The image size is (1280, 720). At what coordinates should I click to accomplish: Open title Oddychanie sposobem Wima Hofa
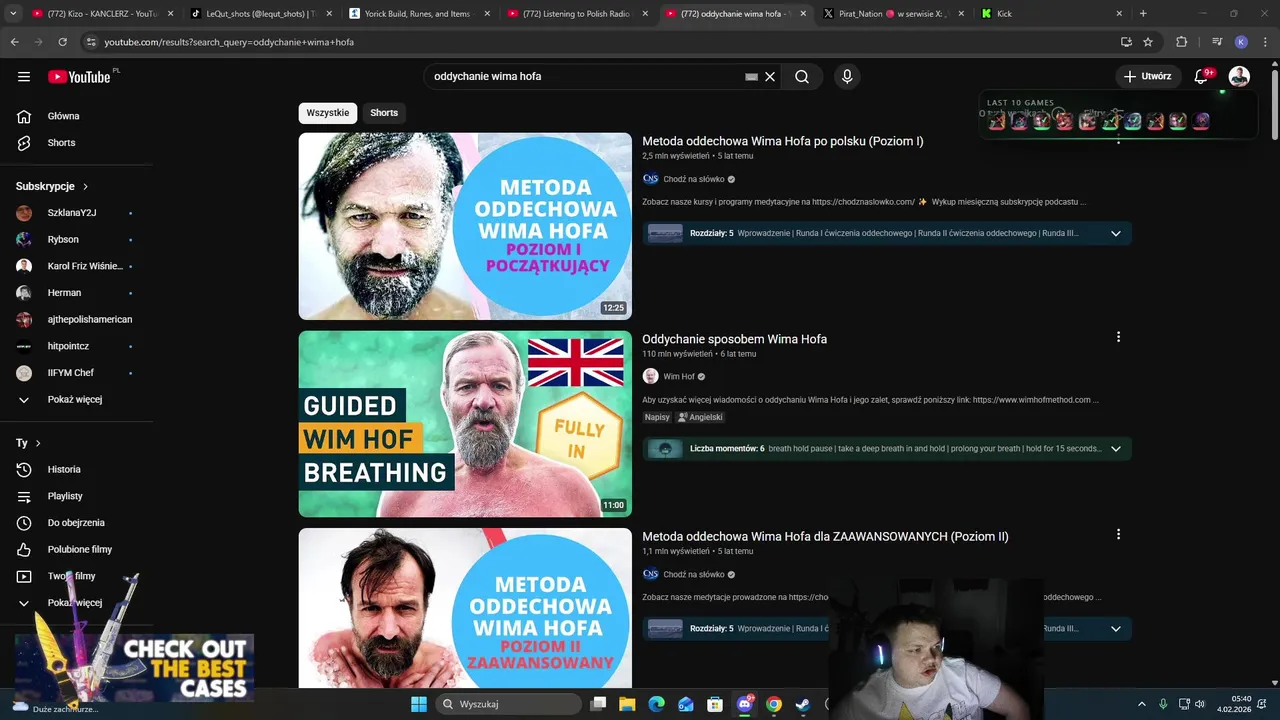[x=734, y=339]
